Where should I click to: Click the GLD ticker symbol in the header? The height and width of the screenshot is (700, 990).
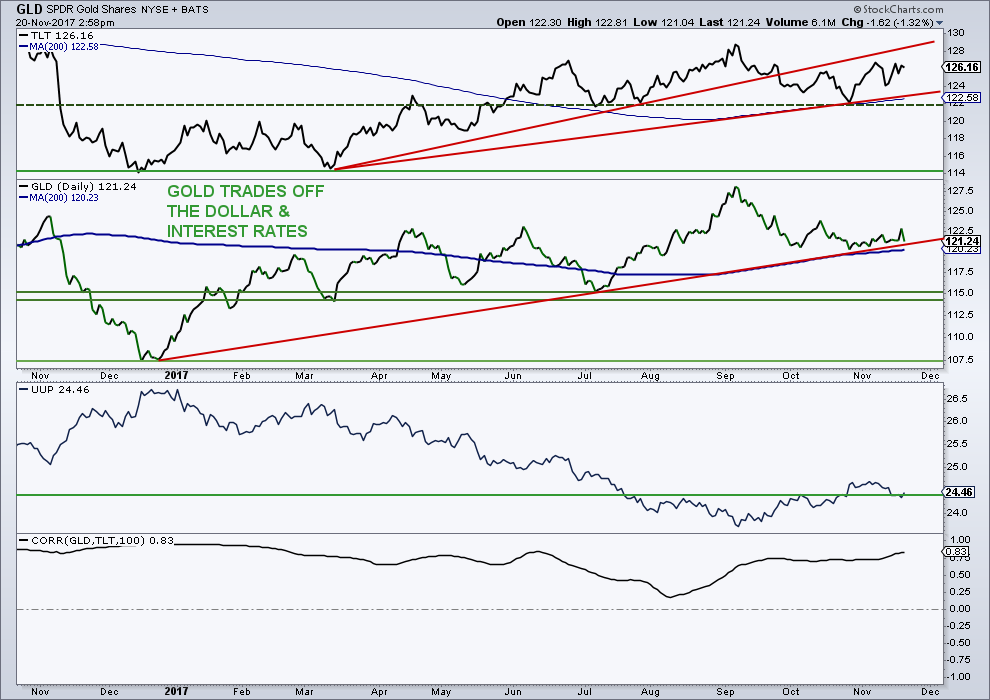(x=30, y=9)
